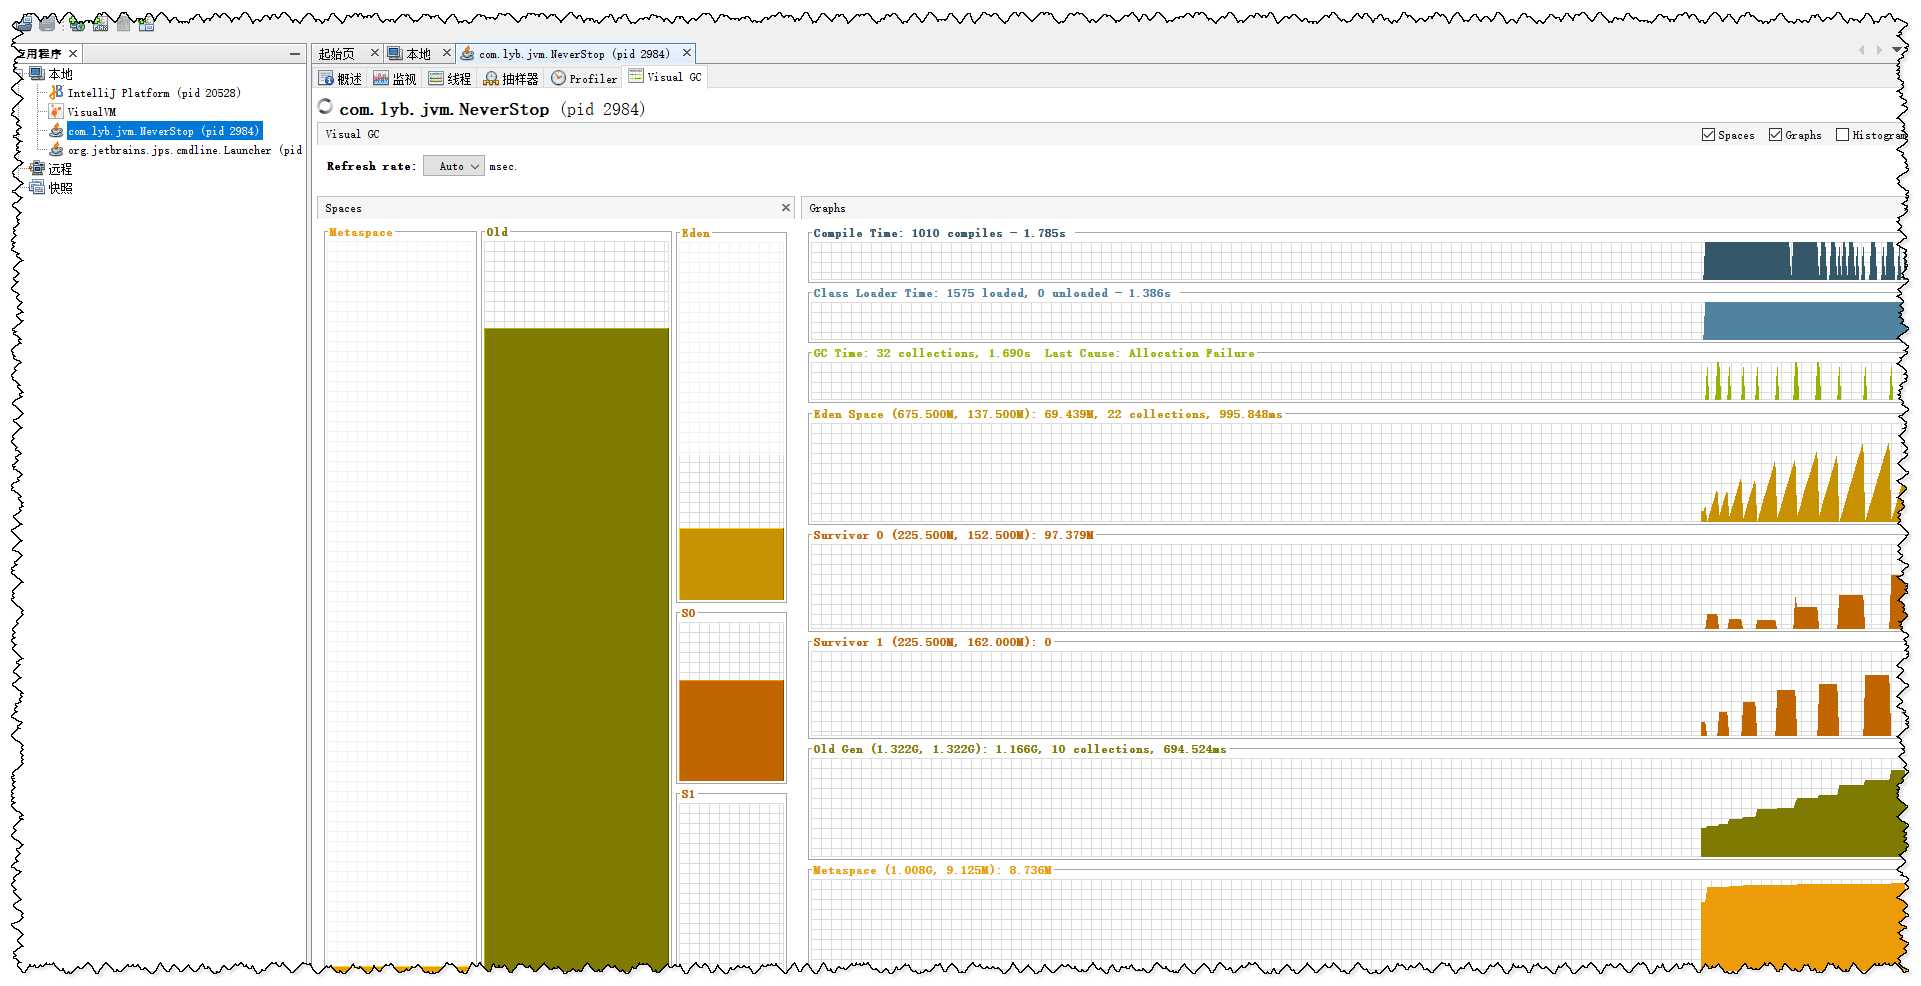The height and width of the screenshot is (986, 1921).
Task: Close the 起始页 tab
Action: (x=375, y=53)
